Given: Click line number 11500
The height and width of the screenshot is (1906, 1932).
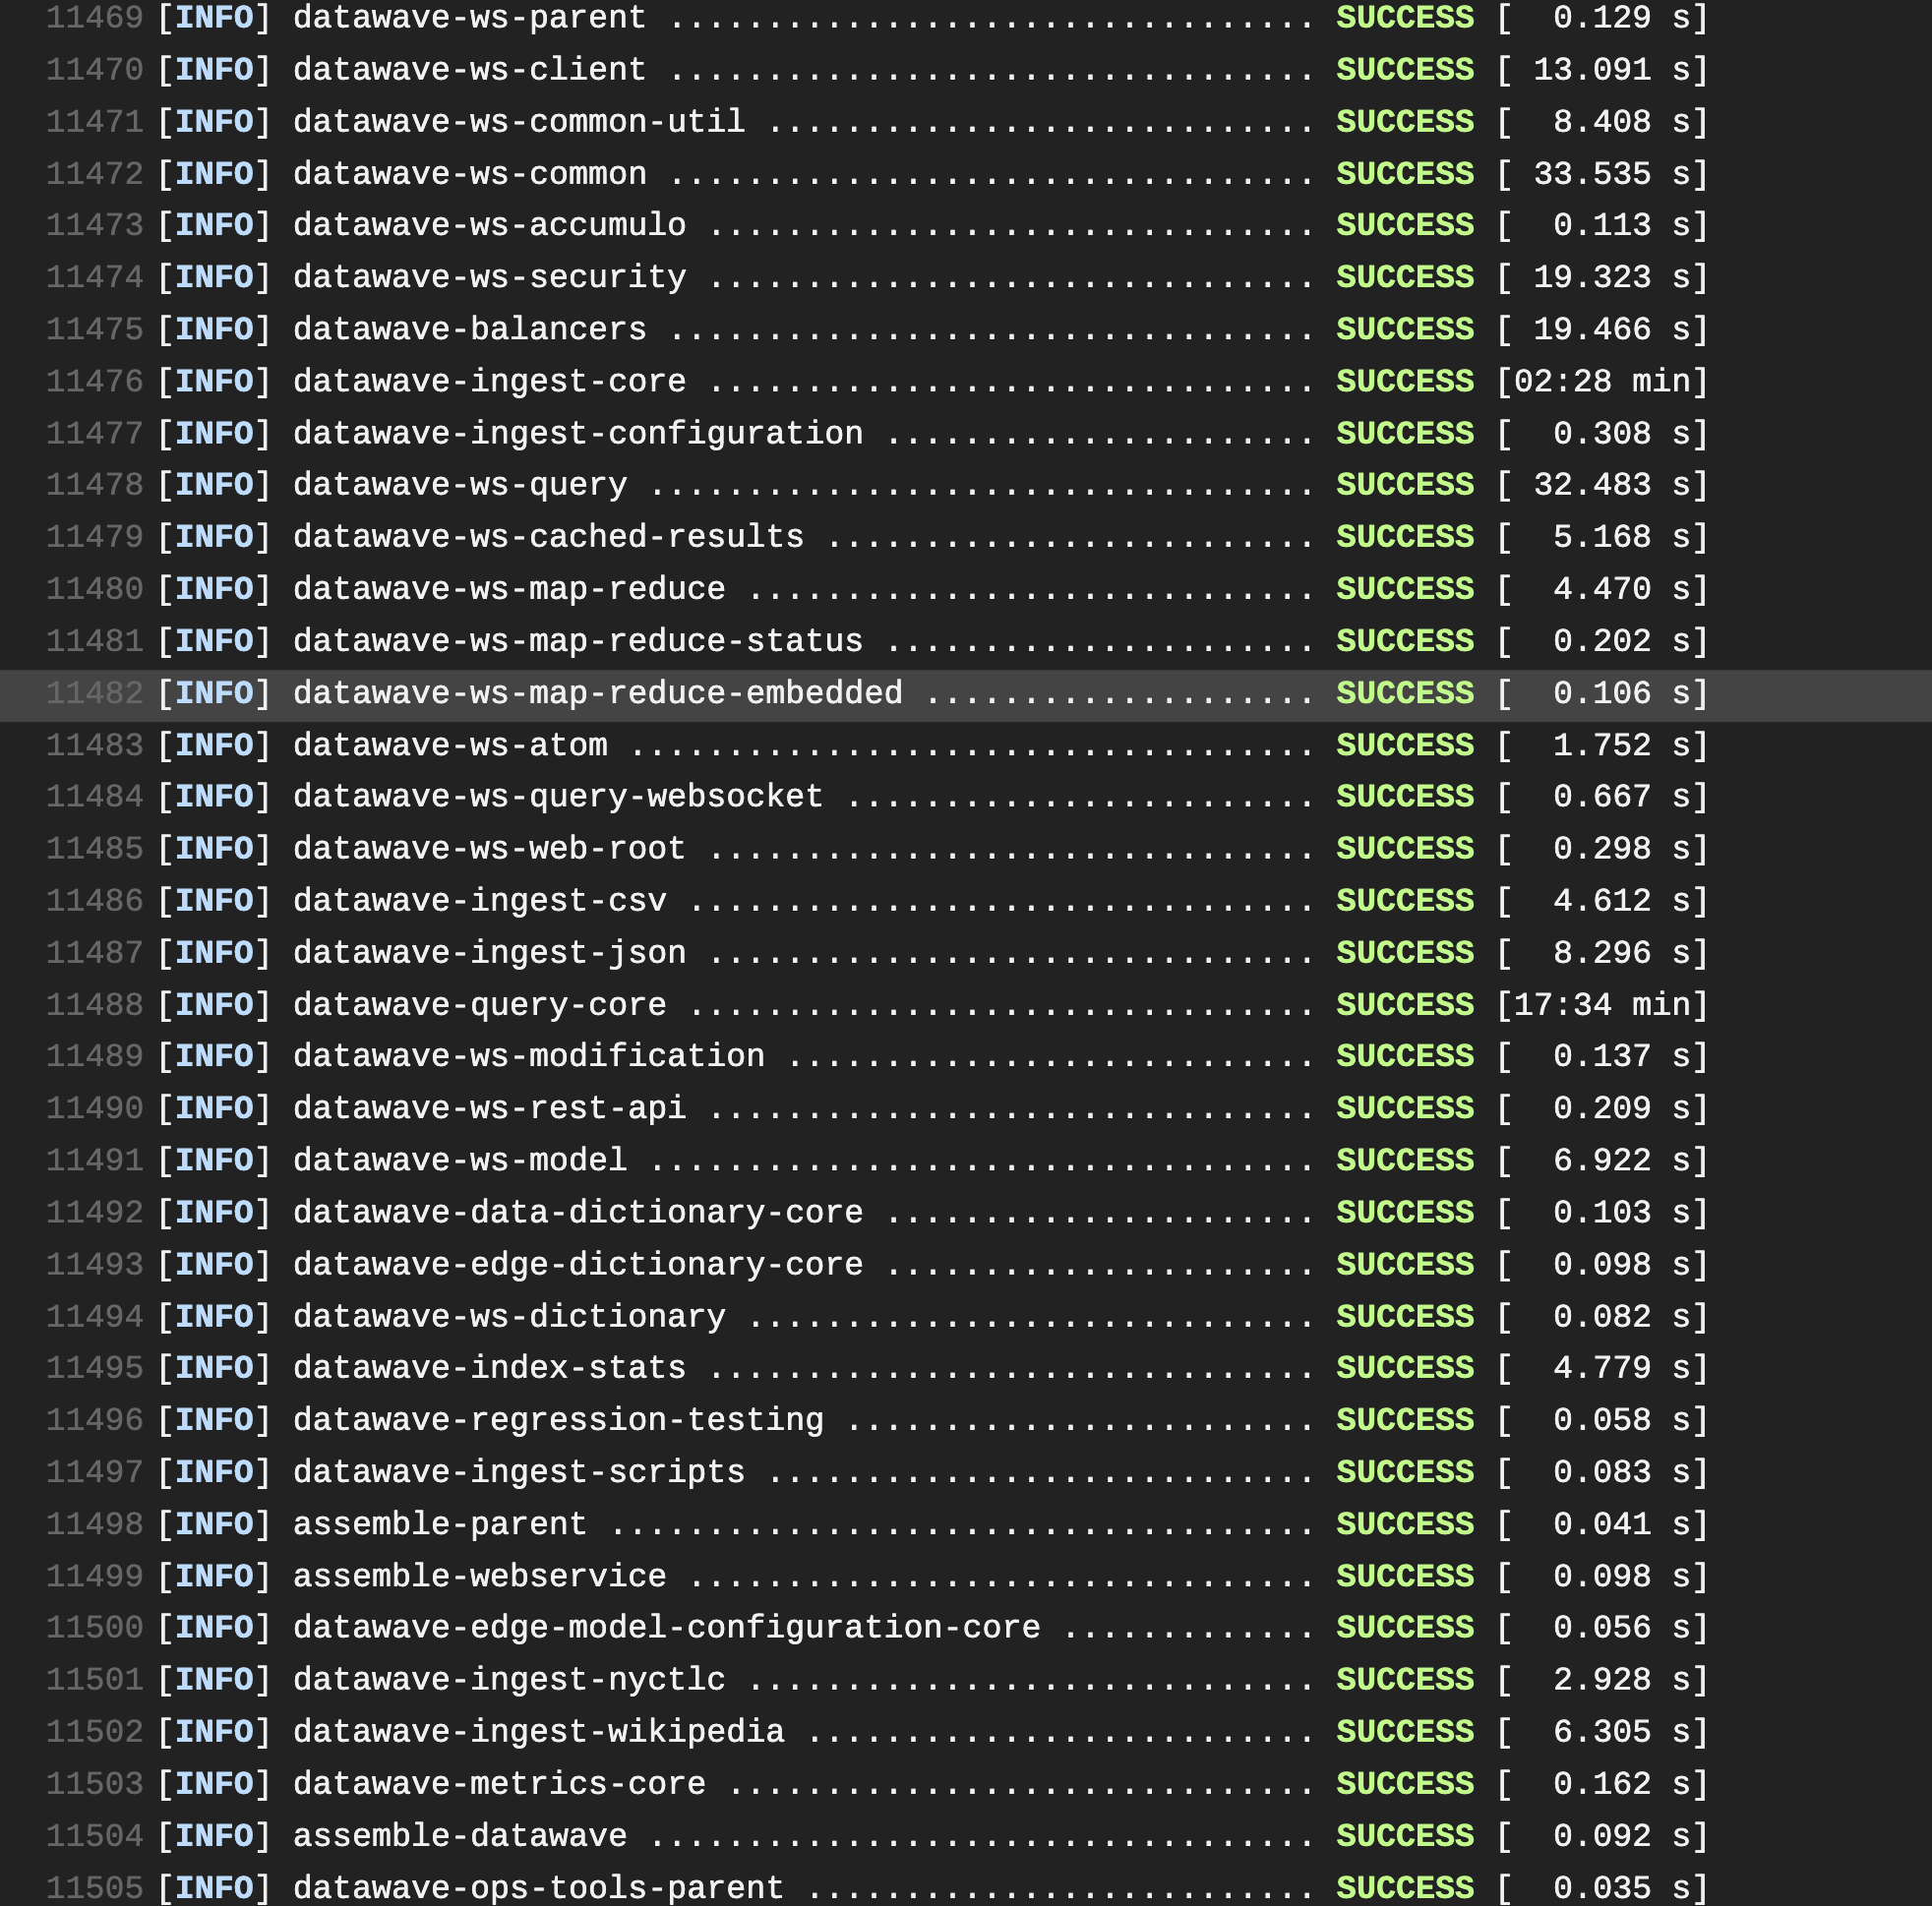Looking at the screenshot, I should pos(94,1627).
